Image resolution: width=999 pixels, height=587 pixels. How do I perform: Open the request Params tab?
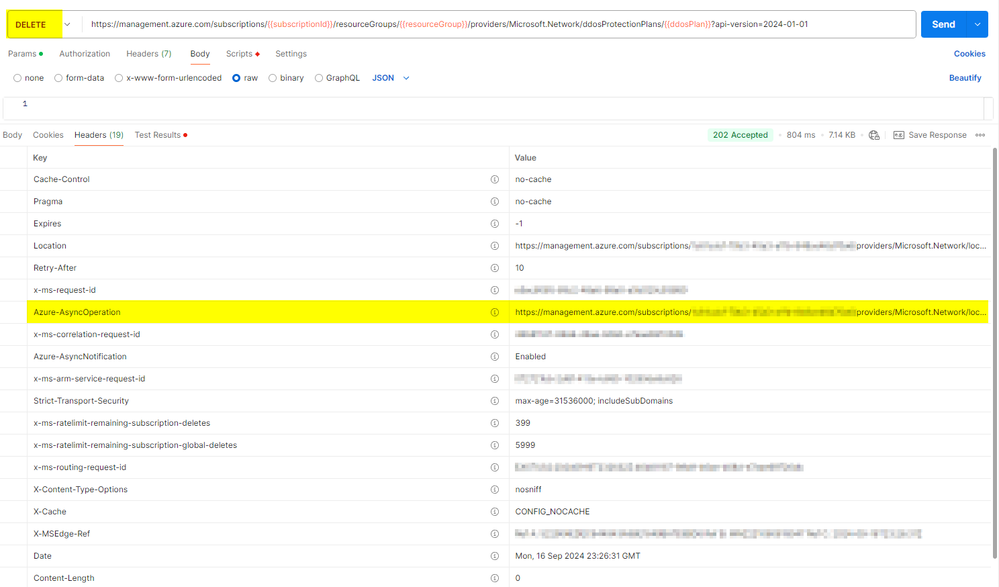(25, 54)
